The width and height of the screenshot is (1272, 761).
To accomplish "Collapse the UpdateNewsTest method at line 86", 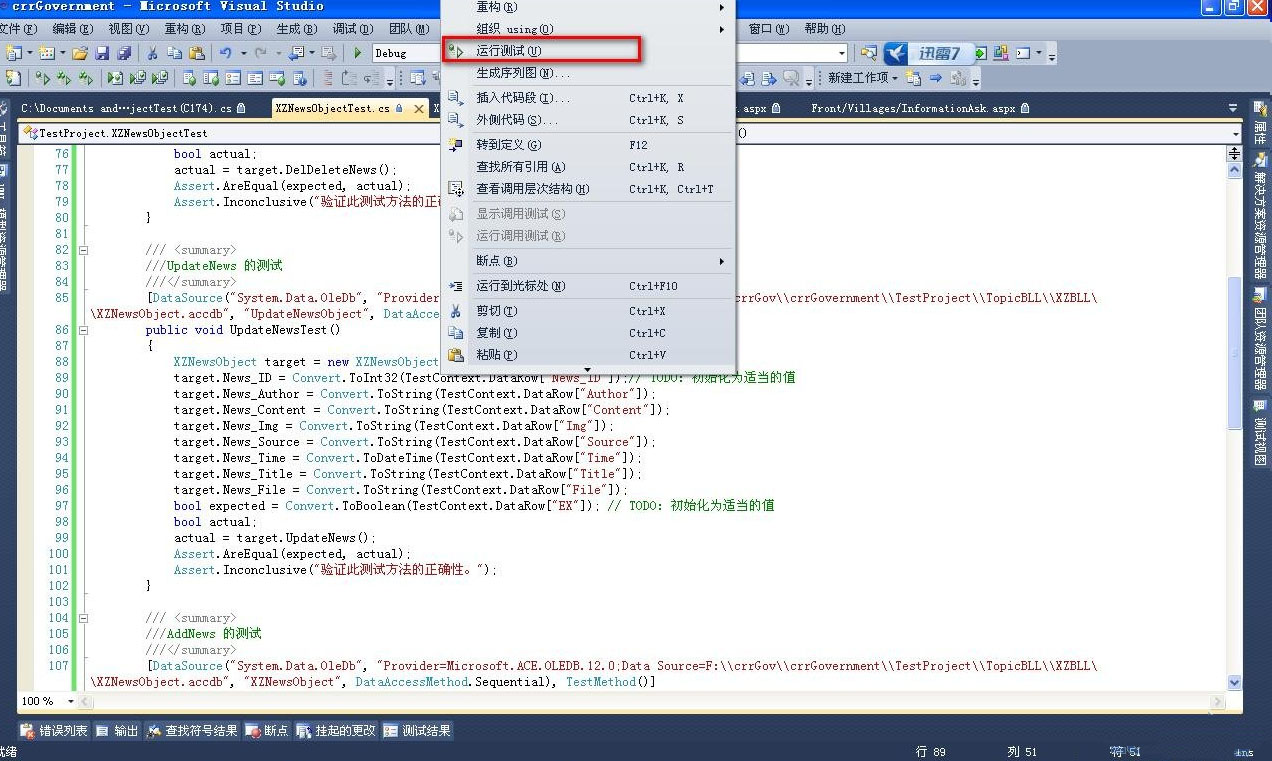I will [x=84, y=330].
